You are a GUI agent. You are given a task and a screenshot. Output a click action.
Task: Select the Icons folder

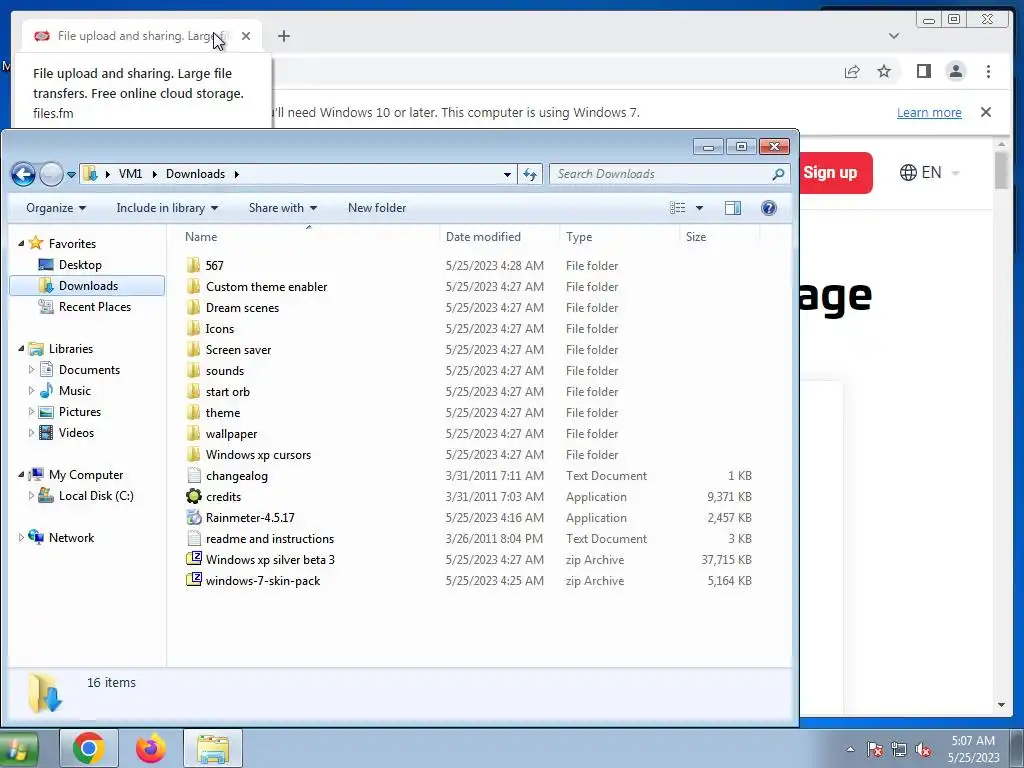click(219, 328)
